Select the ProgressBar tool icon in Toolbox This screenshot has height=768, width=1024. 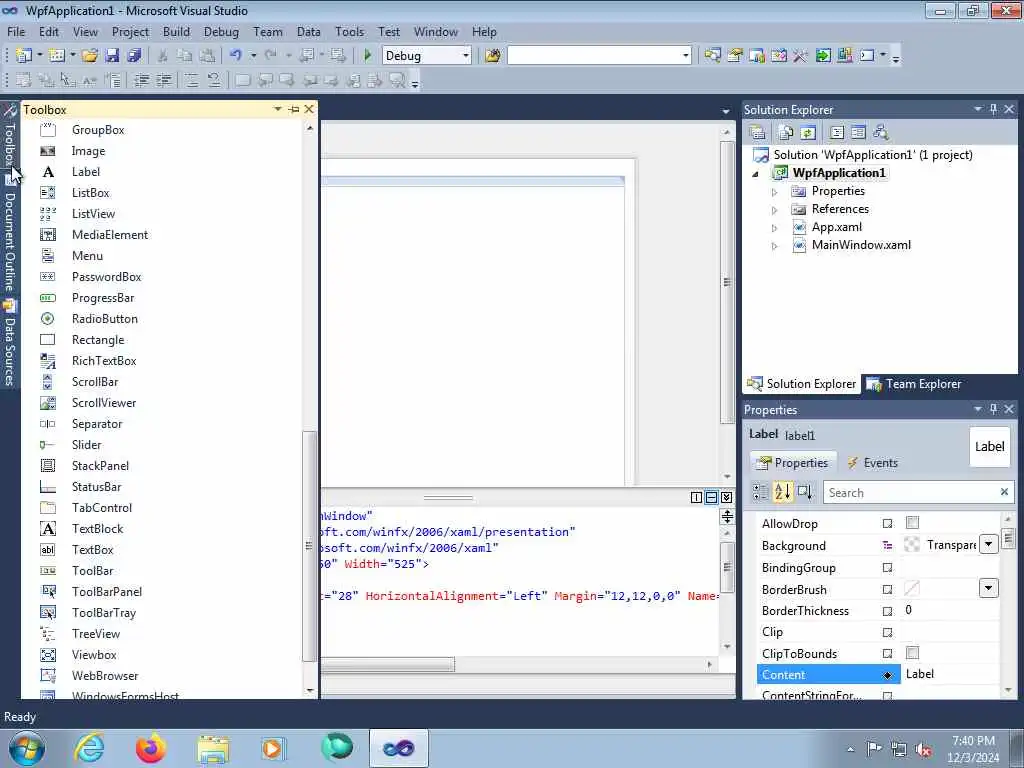pos(48,298)
